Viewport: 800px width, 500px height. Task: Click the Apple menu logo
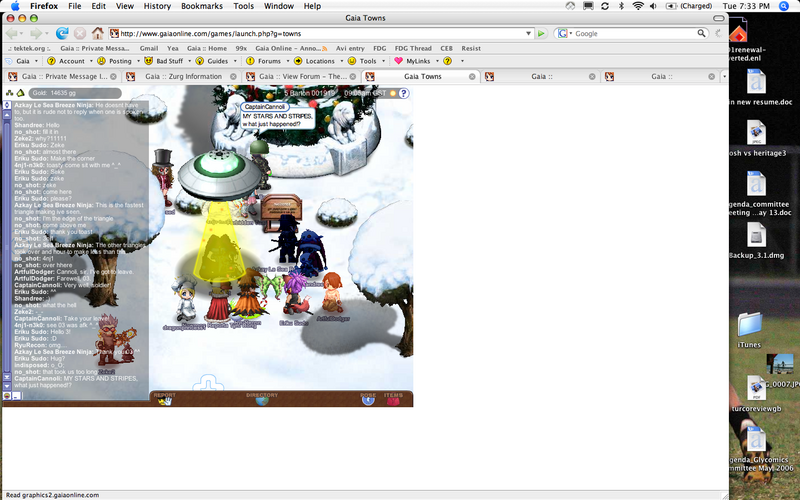coord(15,6)
